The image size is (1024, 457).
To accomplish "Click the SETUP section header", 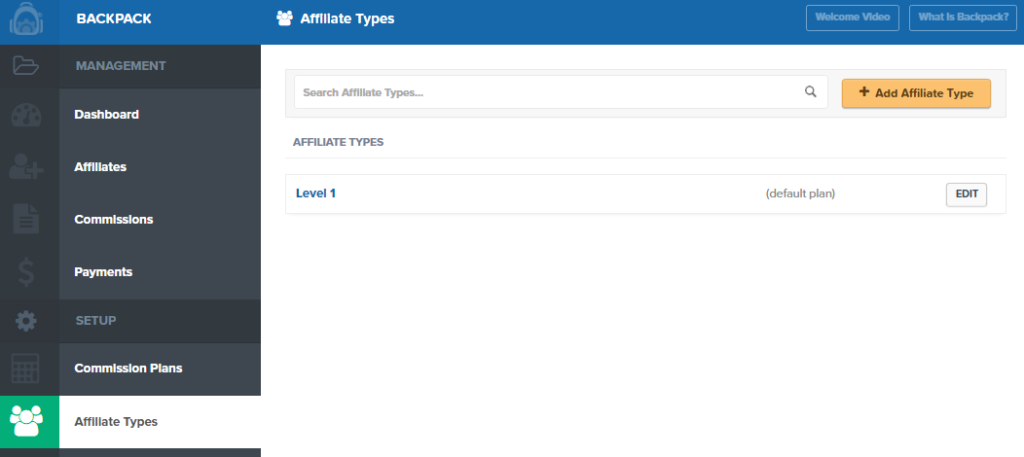I will coord(95,321).
